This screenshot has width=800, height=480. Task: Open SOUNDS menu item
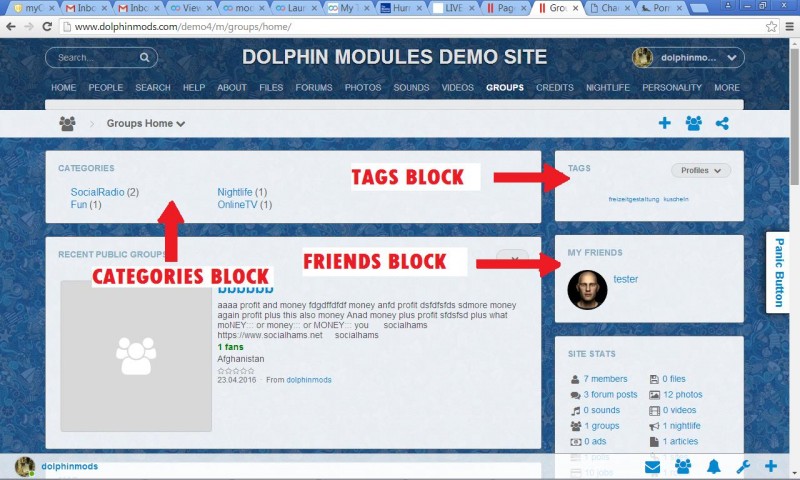tap(411, 88)
